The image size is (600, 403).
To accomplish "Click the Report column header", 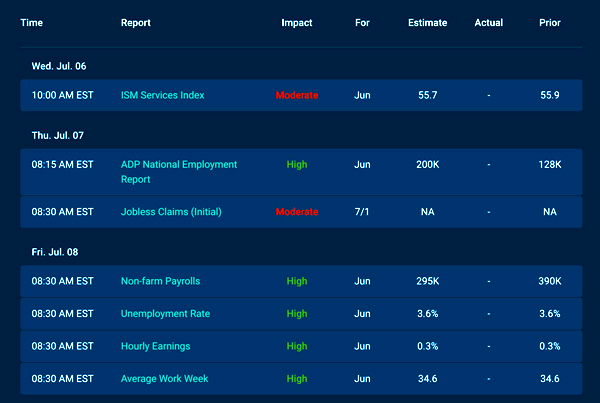I will click(136, 22).
